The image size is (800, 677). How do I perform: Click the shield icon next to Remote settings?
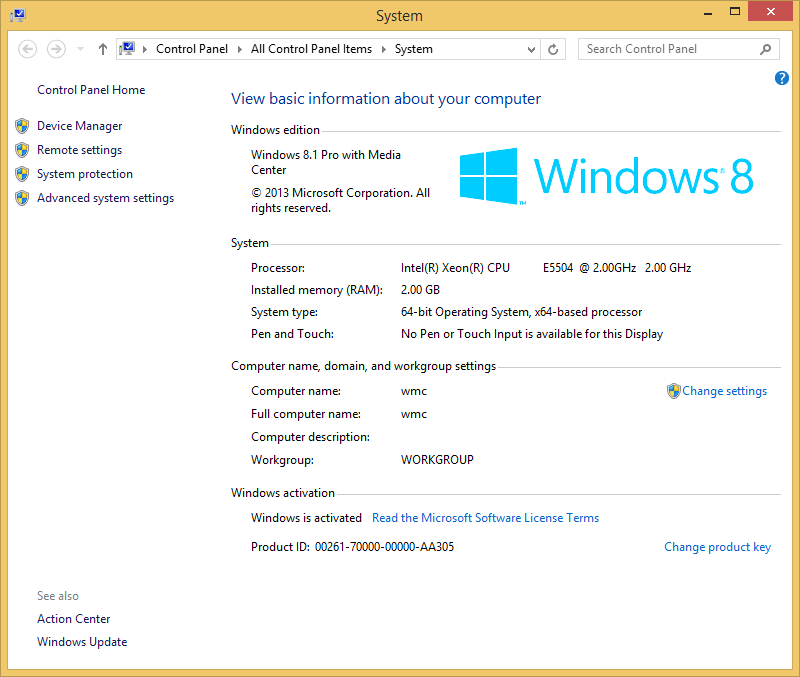point(22,149)
